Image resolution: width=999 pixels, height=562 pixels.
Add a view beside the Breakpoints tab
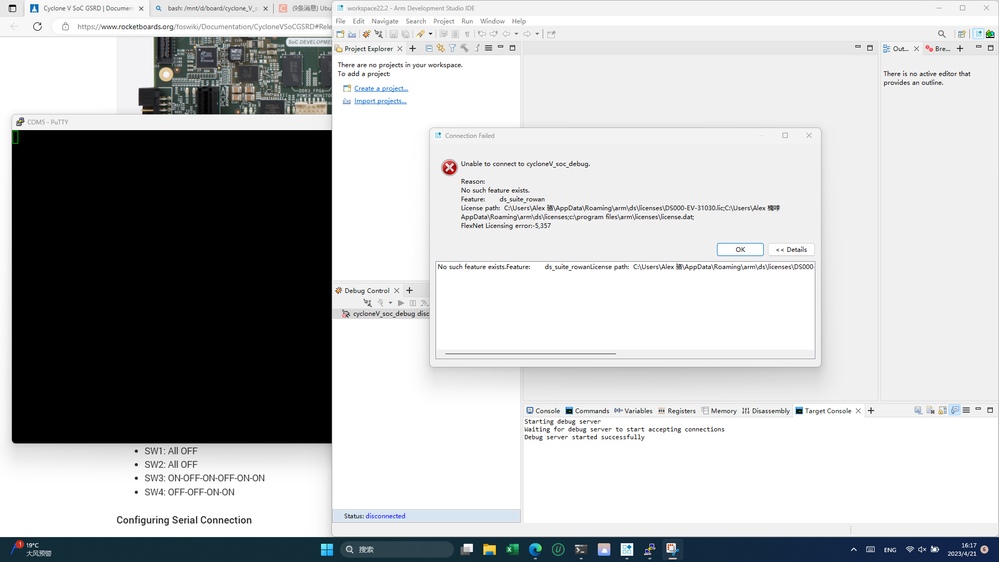(960, 48)
